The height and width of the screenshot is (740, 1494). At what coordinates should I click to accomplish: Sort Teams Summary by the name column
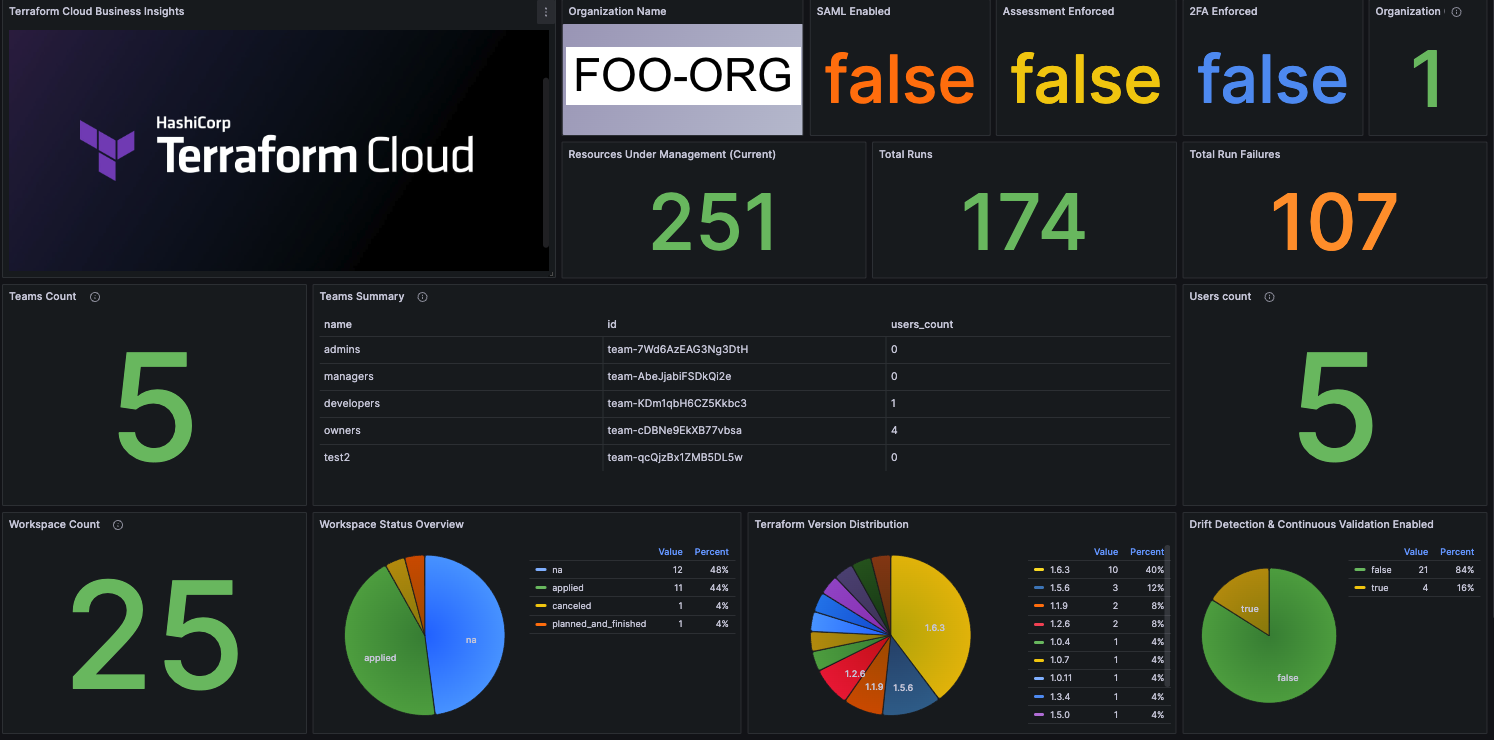click(x=338, y=324)
